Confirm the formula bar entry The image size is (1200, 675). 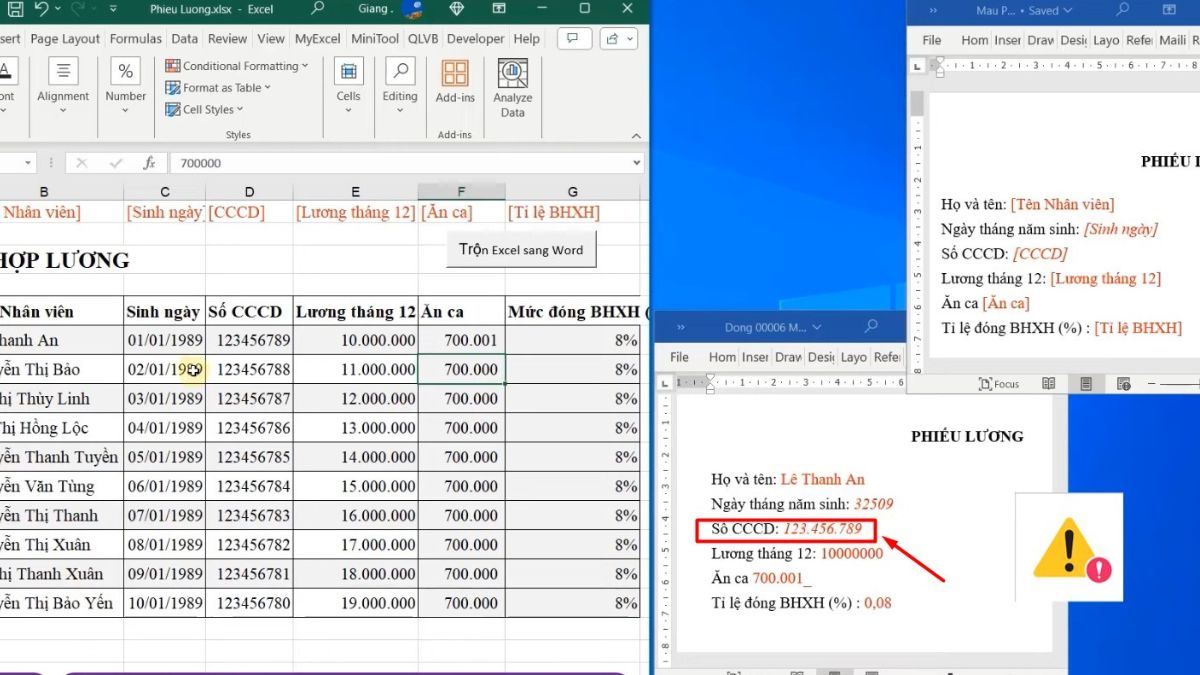[x=115, y=163]
